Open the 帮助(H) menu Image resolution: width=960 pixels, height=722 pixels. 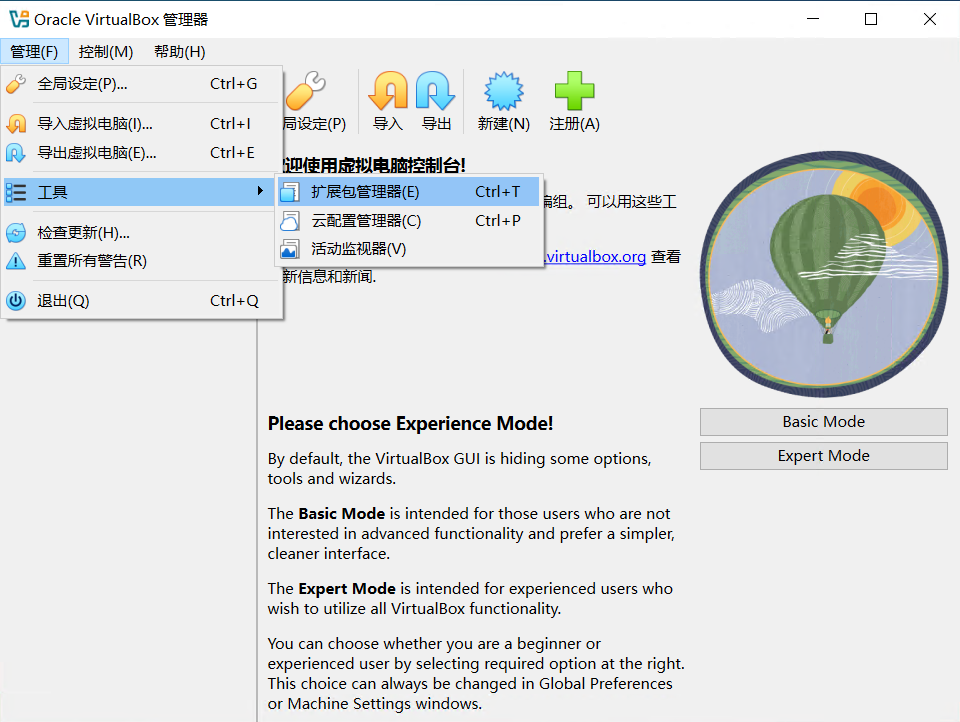tap(179, 51)
